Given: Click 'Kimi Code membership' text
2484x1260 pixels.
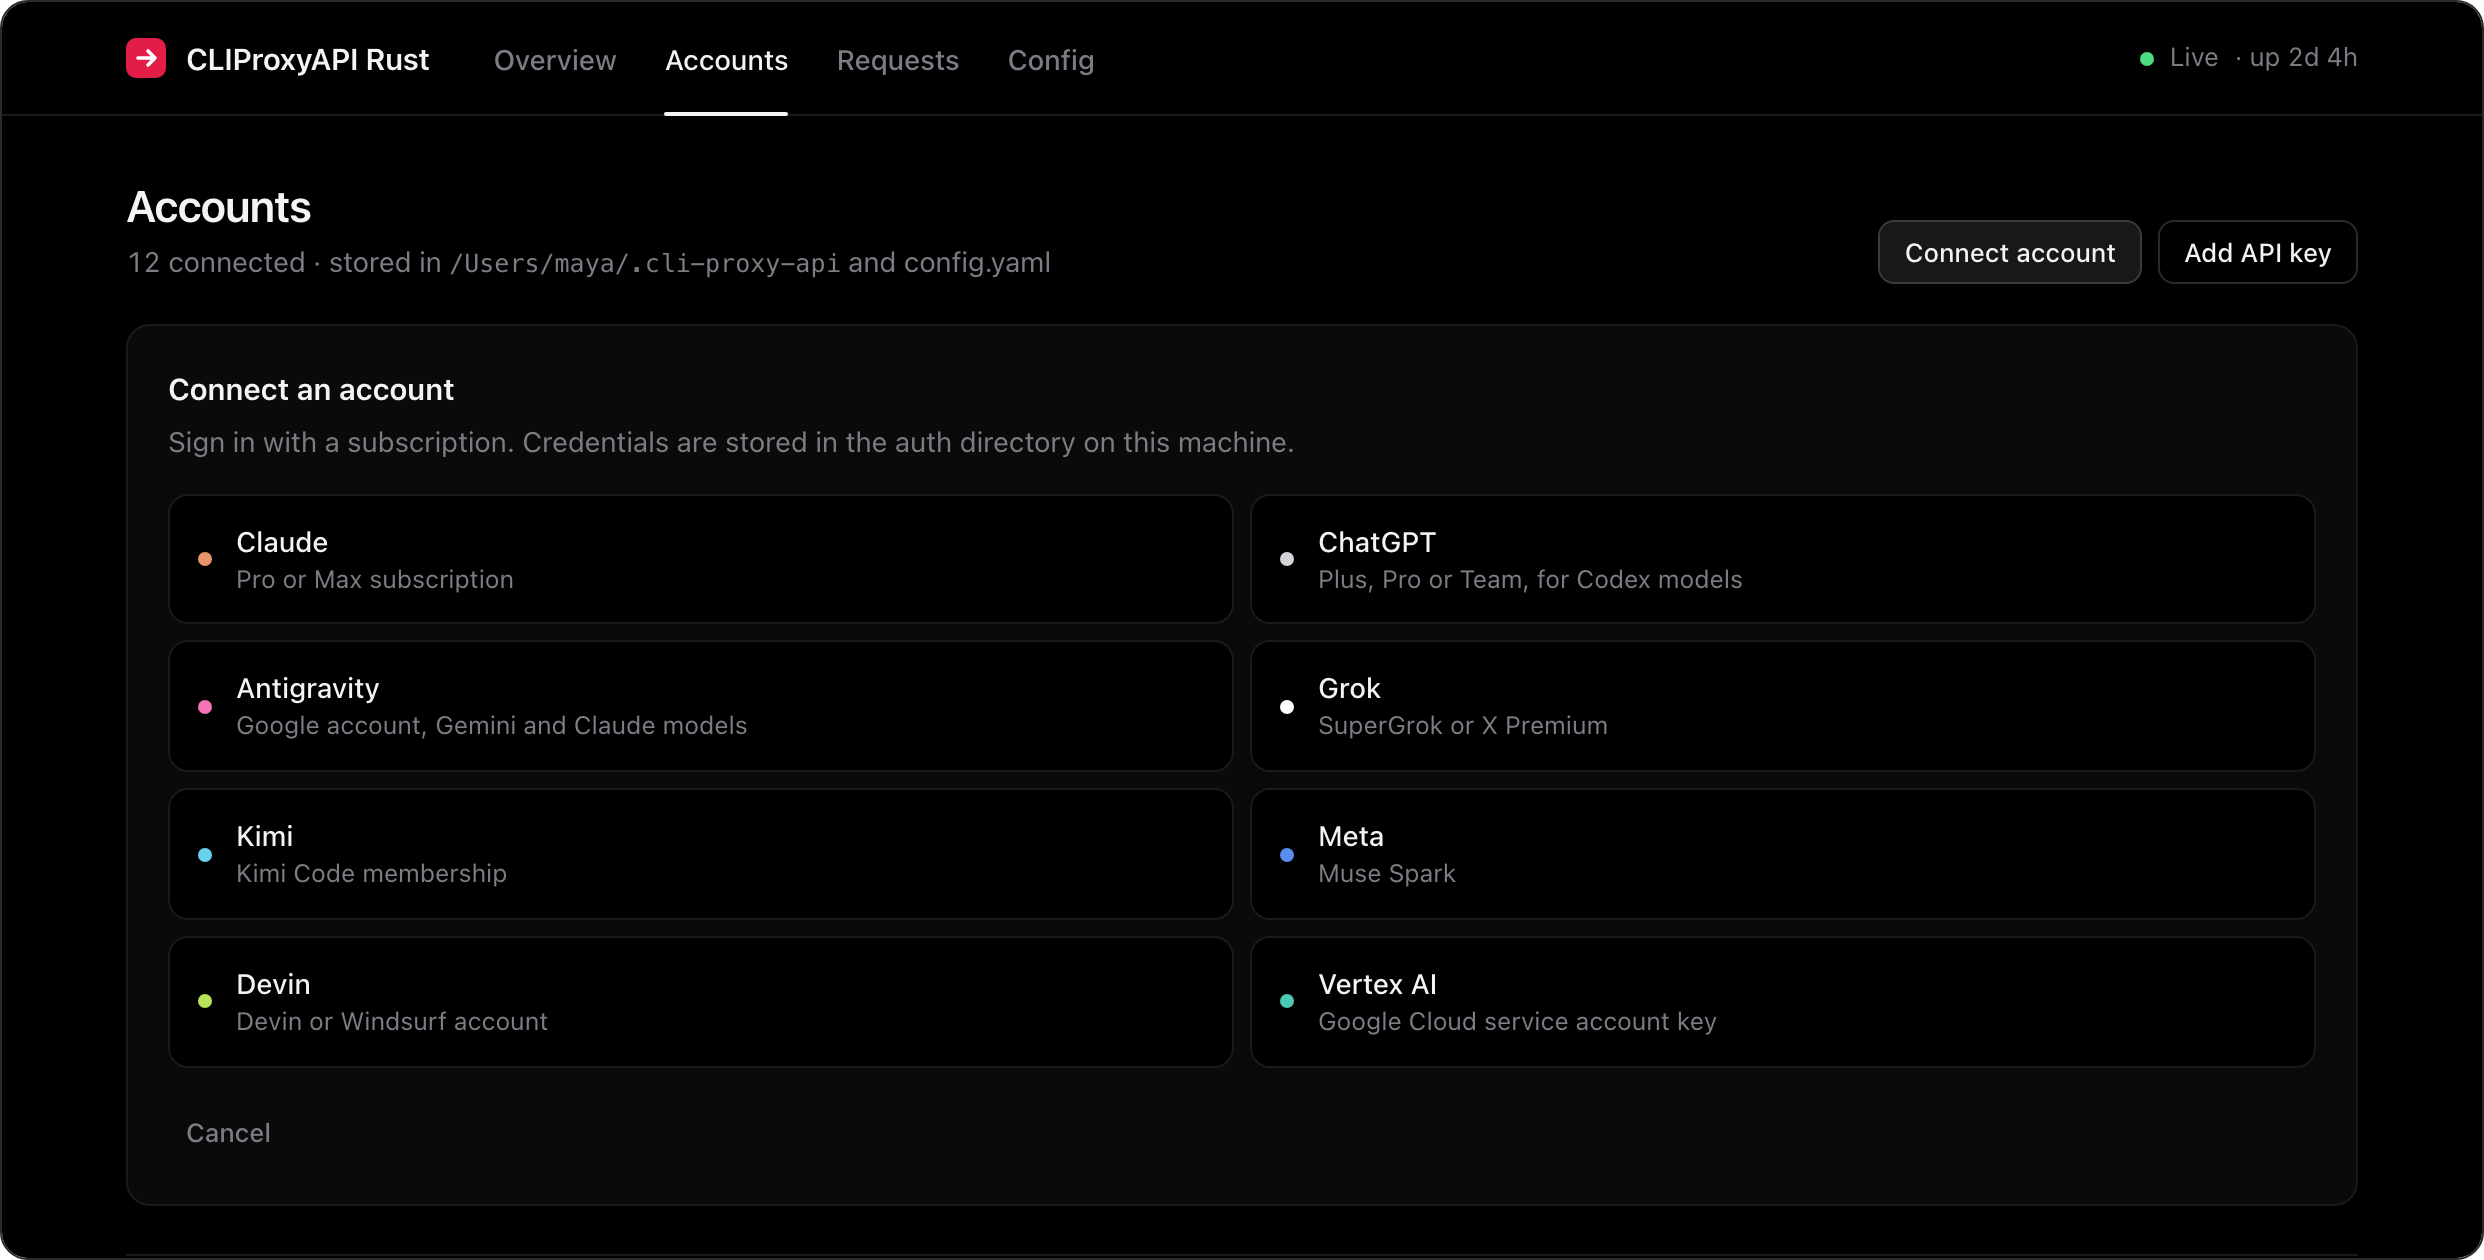Looking at the screenshot, I should pos(372,874).
